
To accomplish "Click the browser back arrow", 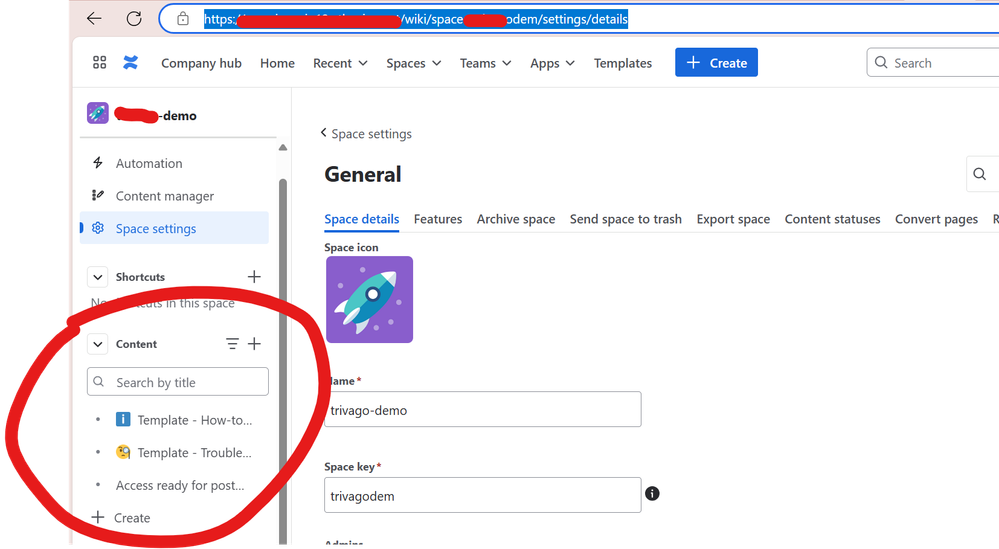I will tap(94, 18).
